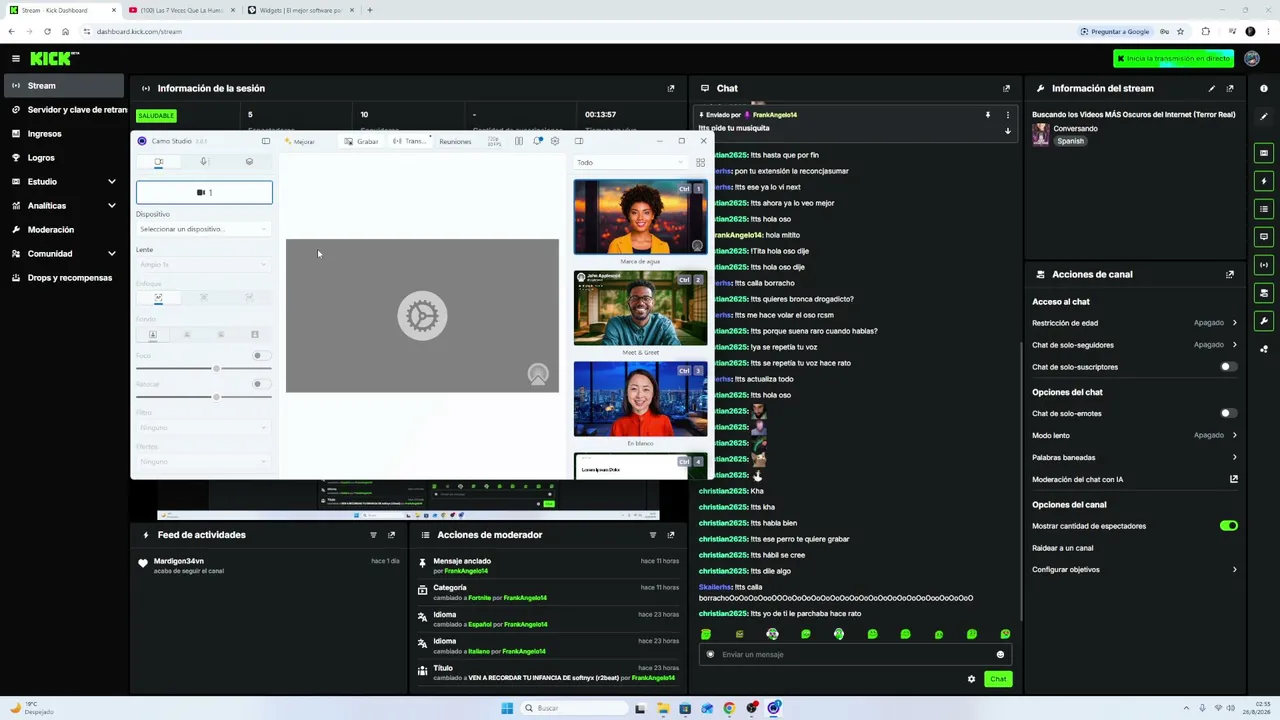Pop out the Información de la sesión panel
Viewport: 1280px width, 720px height.
point(671,88)
